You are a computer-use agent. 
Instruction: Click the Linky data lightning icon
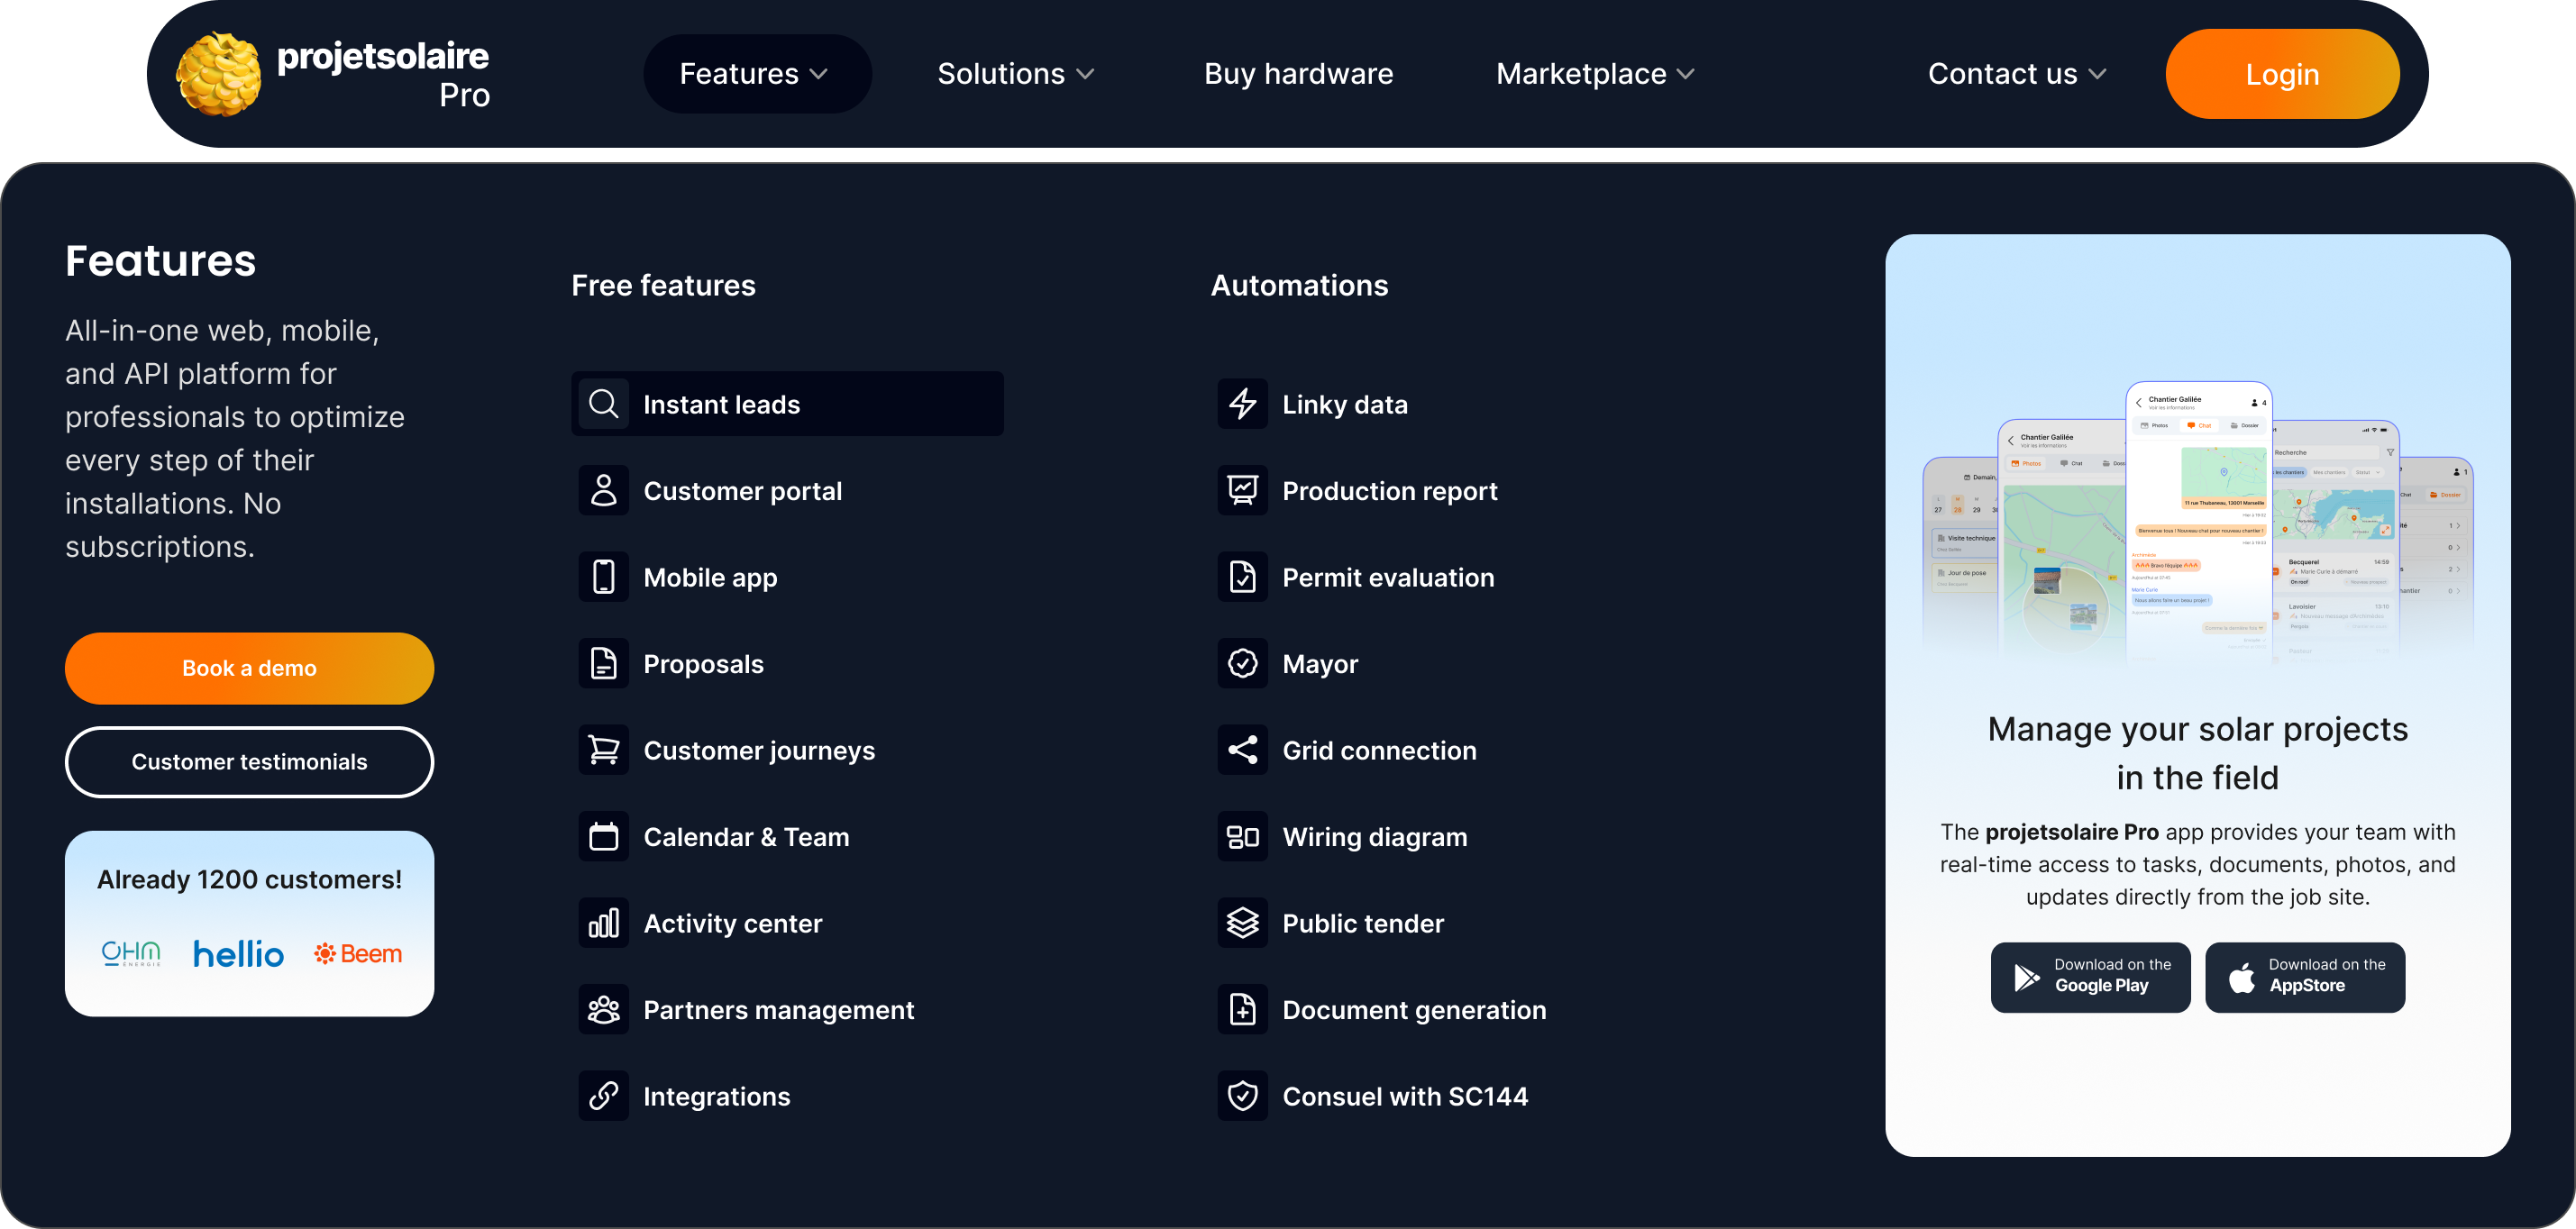[x=1242, y=404]
